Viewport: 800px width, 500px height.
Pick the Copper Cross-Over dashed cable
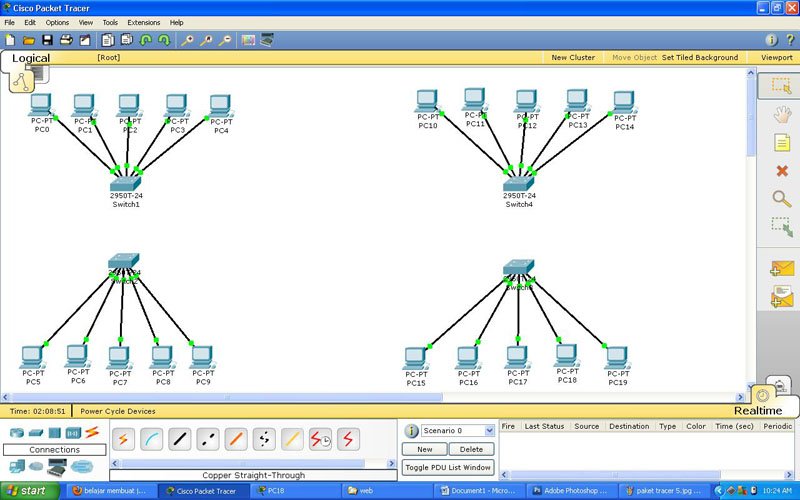(208, 439)
